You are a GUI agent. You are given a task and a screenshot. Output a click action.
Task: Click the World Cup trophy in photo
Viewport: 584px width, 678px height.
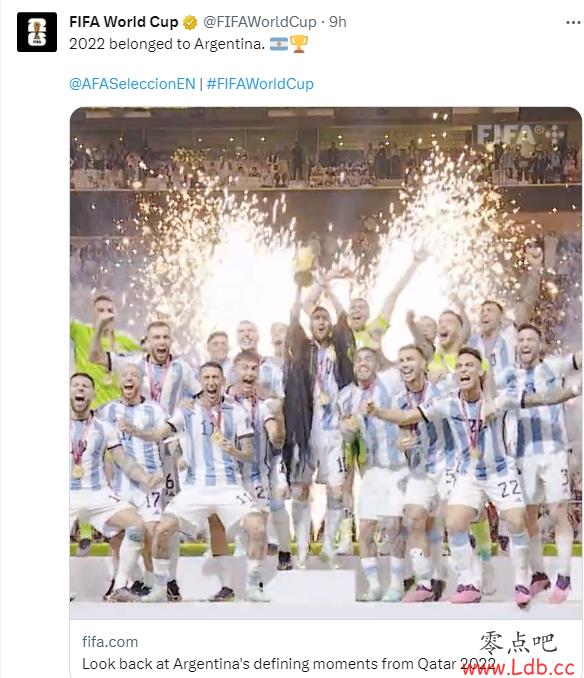[306, 265]
